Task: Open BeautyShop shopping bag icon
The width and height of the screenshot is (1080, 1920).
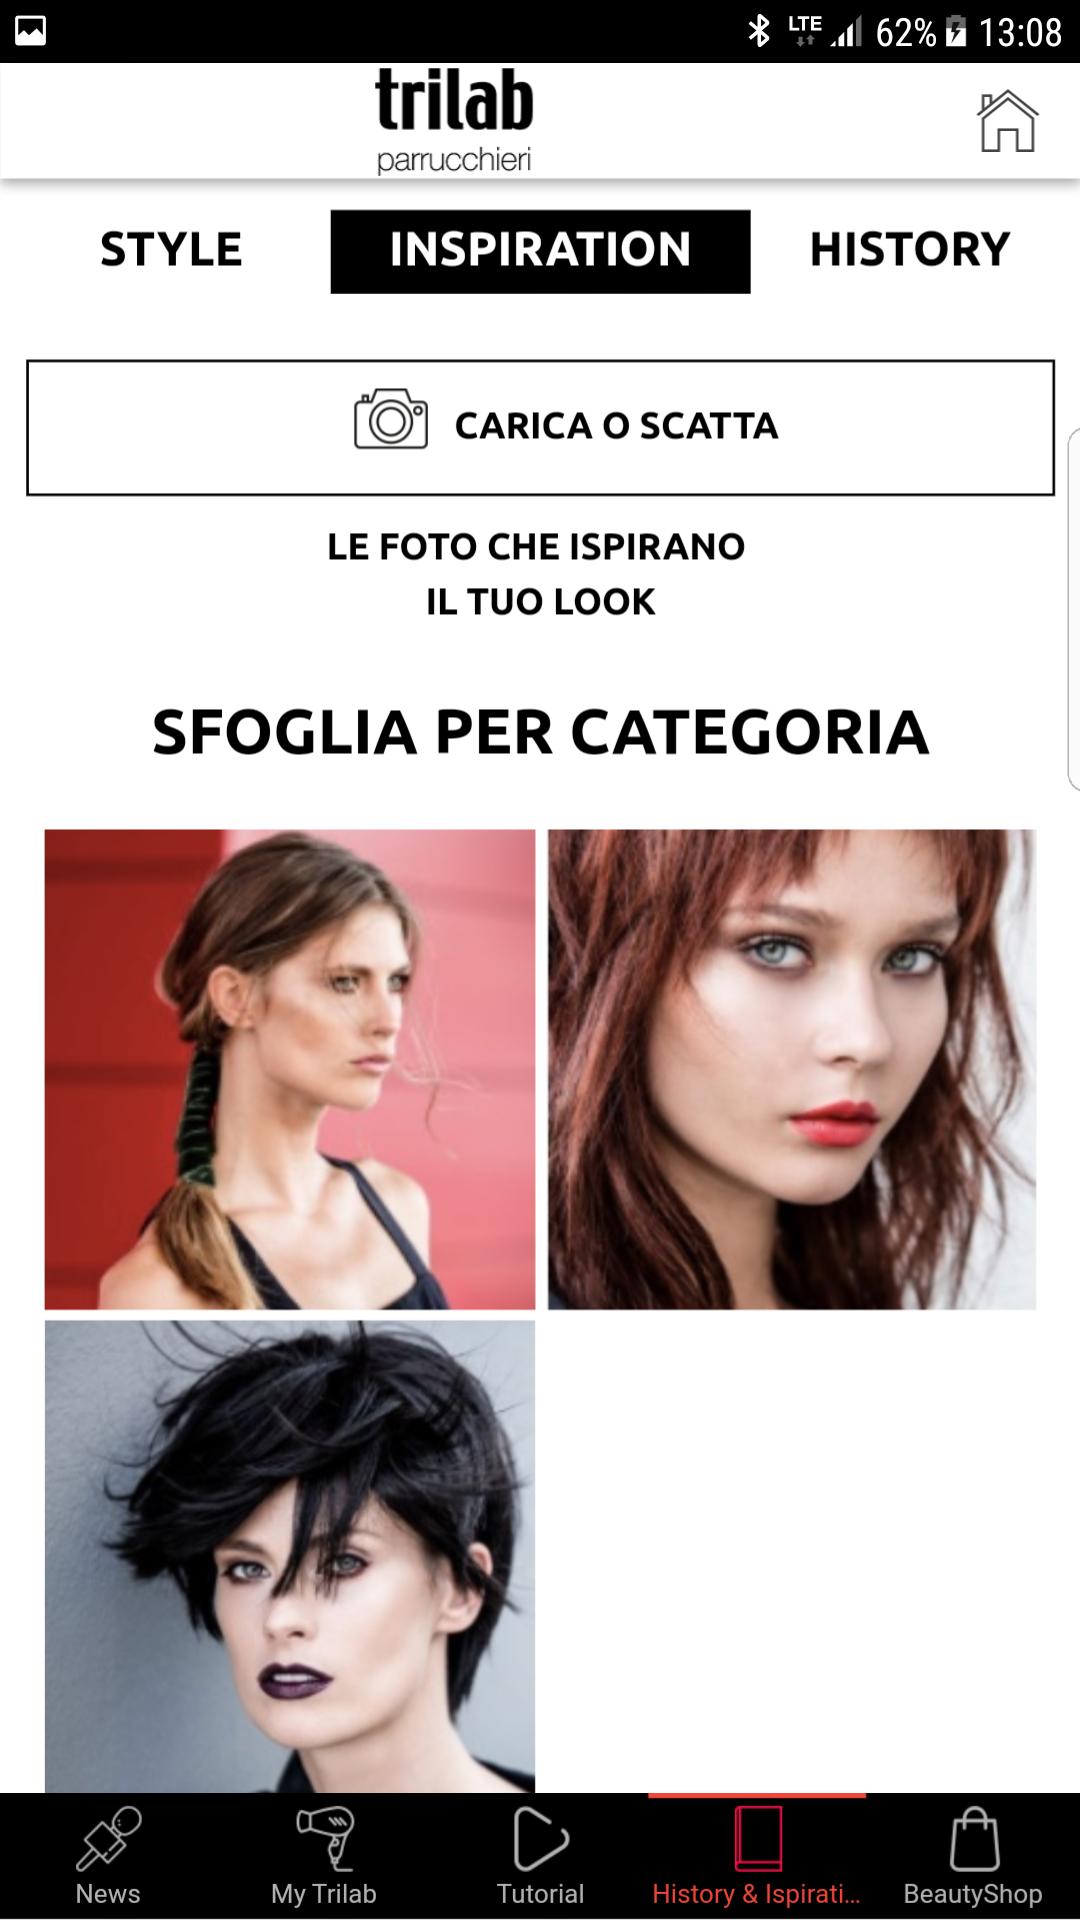Action: click(x=974, y=1838)
